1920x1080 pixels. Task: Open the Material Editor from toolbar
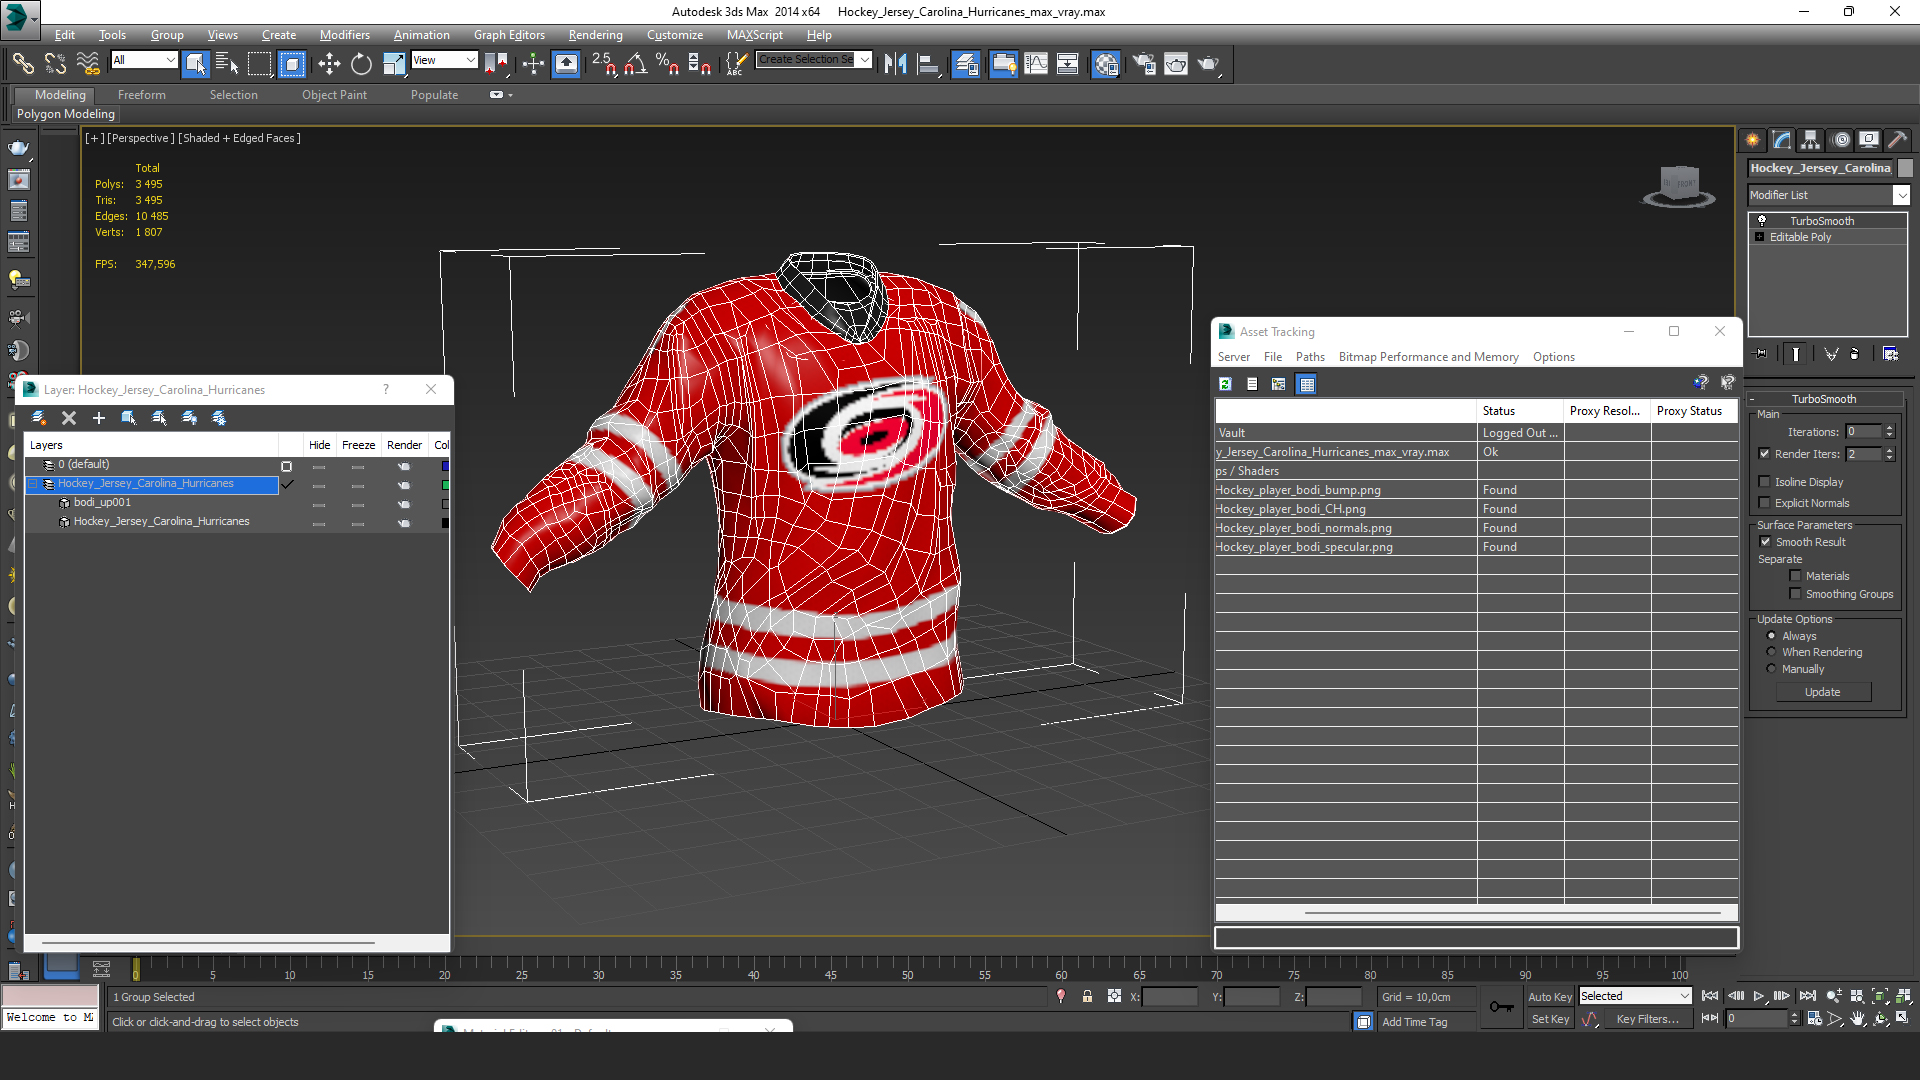[x=1105, y=64]
